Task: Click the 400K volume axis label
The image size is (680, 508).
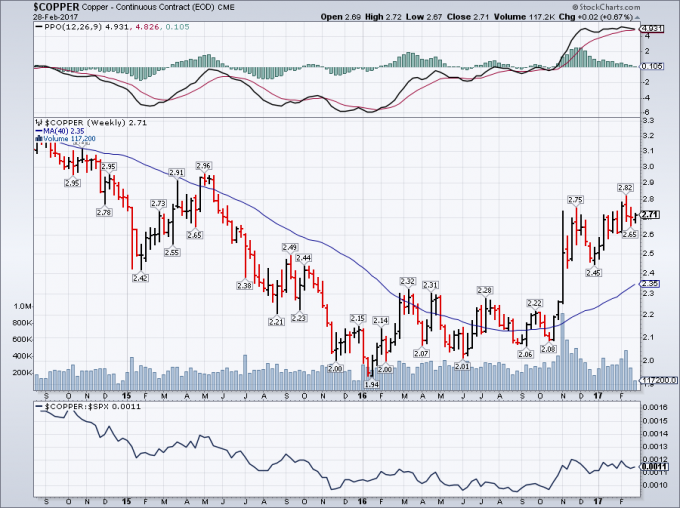Action: click(23, 356)
